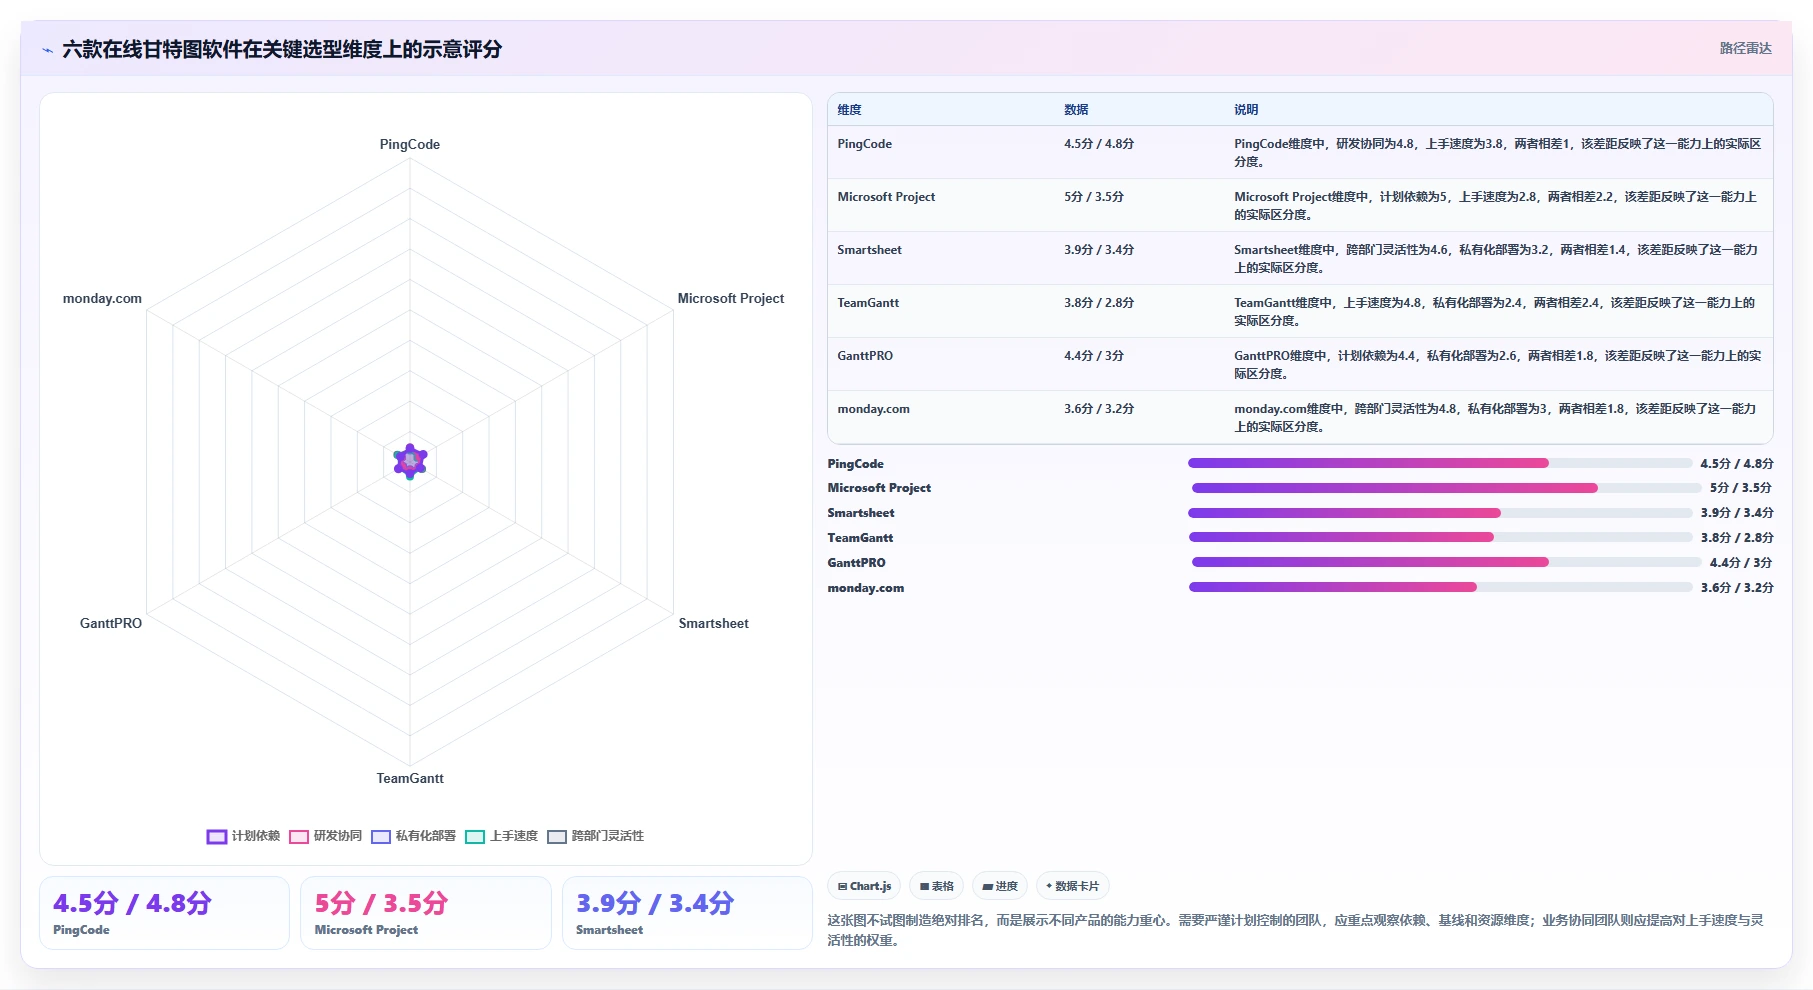Screen dimensions: 1813x990
Task: Open the Microsoft Project score card
Action: 426,913
